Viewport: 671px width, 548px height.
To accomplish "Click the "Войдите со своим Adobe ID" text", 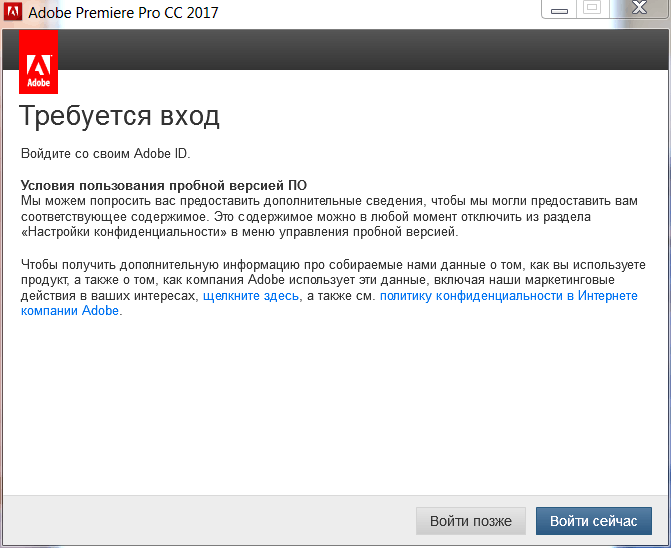I will coord(105,154).
